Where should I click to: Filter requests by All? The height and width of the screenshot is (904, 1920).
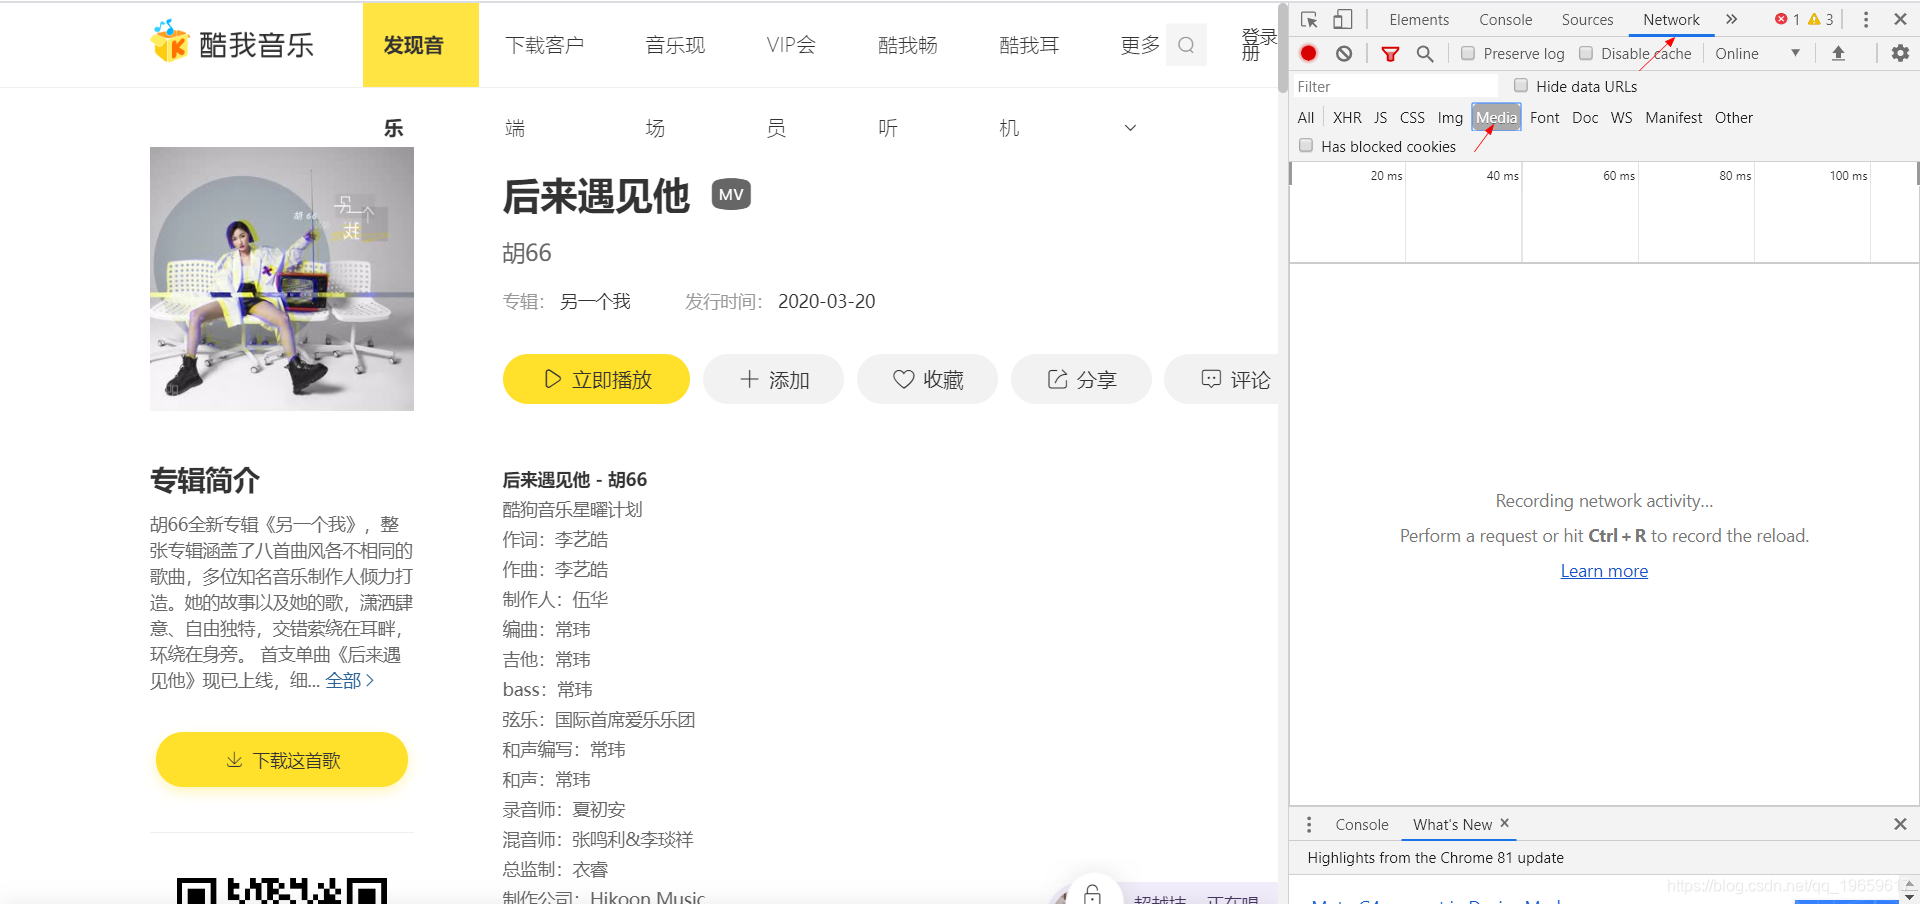[x=1305, y=117]
